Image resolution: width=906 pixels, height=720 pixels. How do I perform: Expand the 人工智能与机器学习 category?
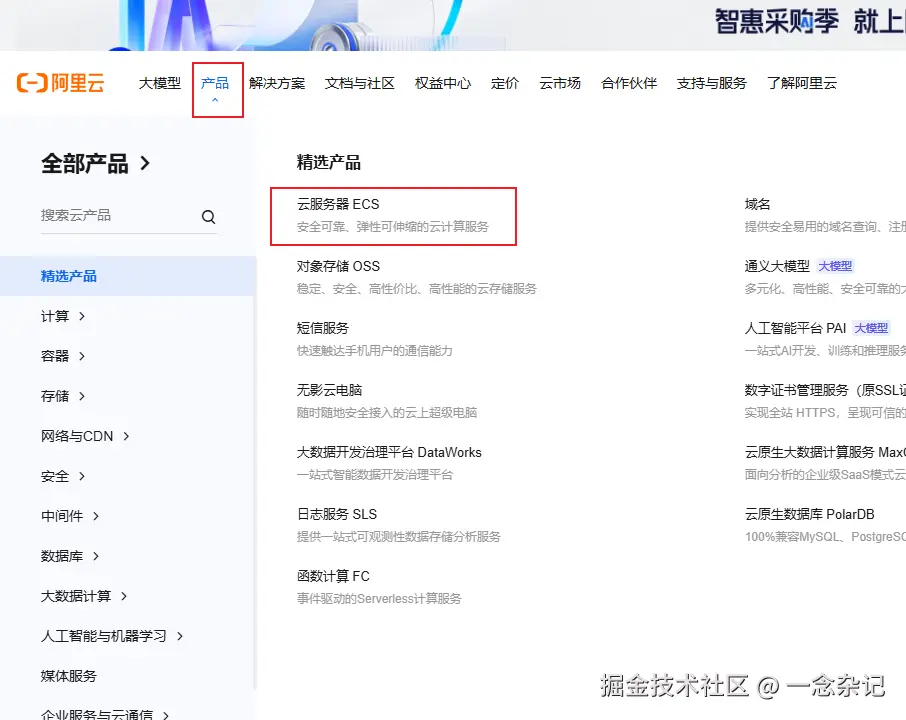point(112,636)
